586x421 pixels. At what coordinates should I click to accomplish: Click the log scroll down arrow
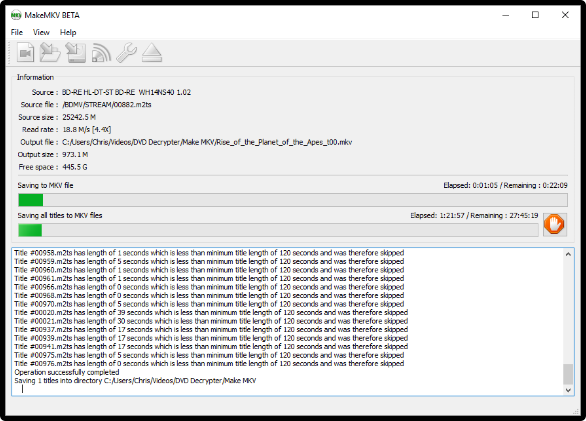click(568, 390)
